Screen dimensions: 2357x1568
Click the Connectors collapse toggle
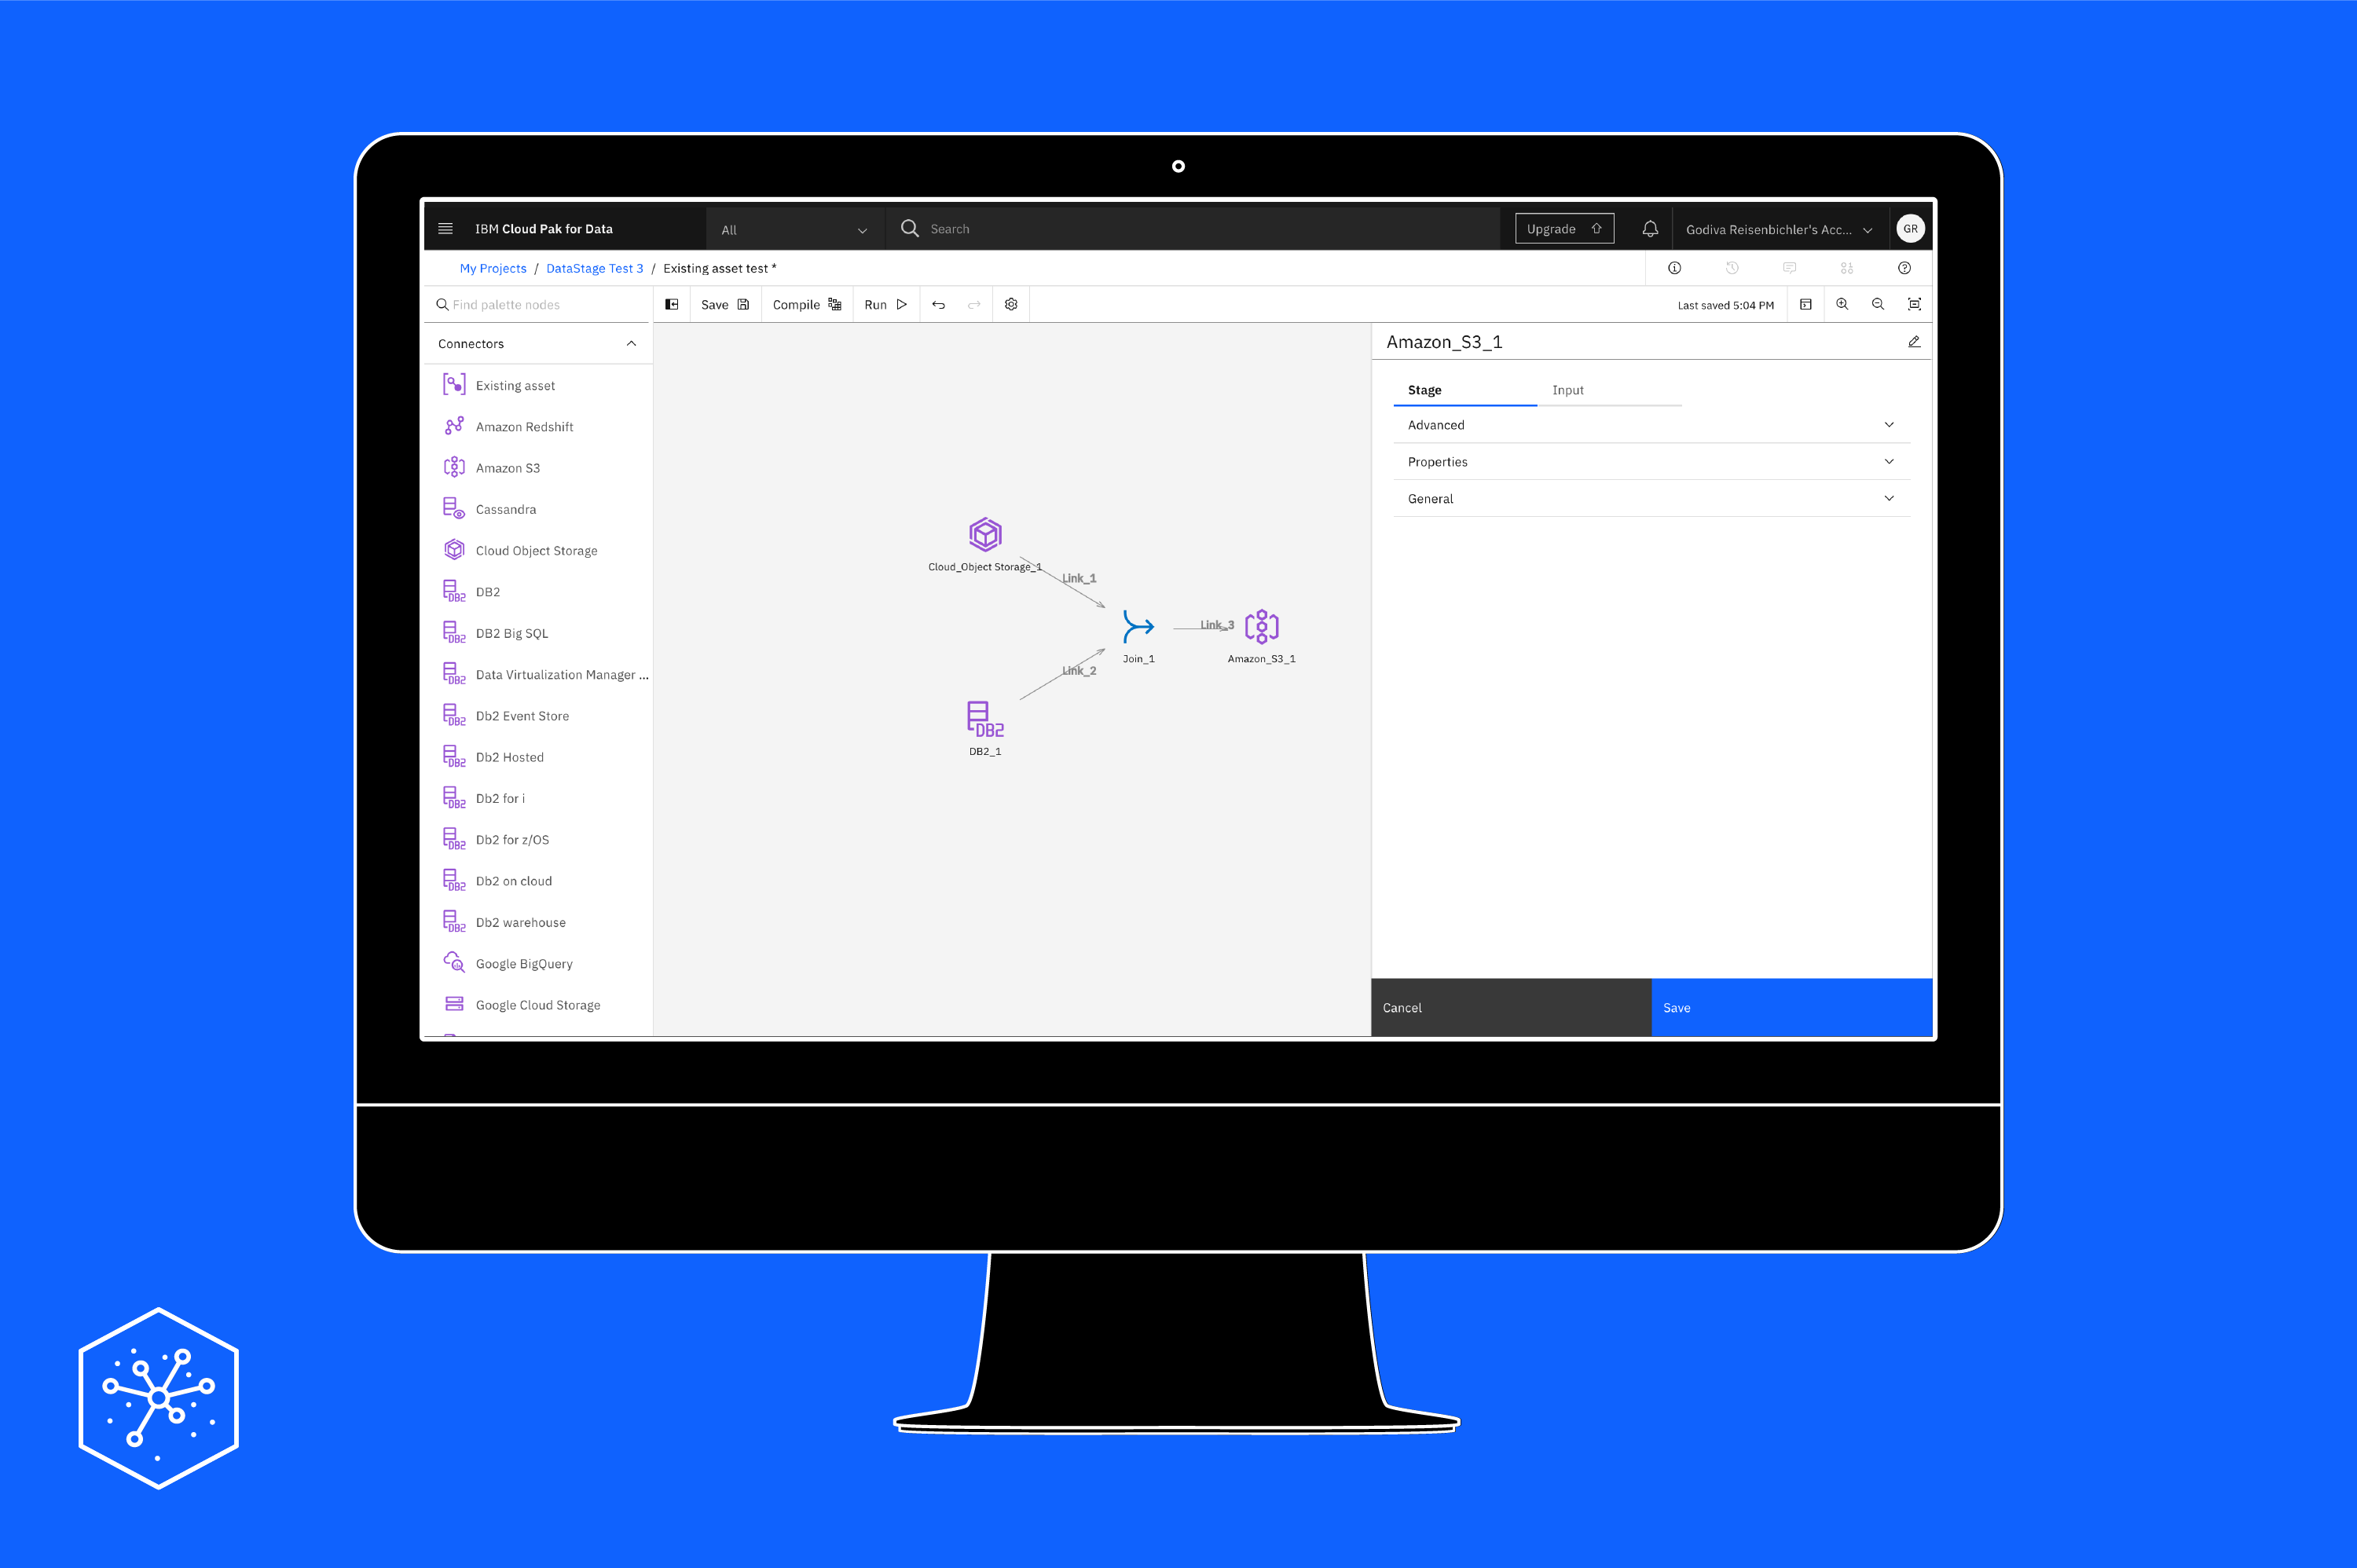[x=633, y=345]
